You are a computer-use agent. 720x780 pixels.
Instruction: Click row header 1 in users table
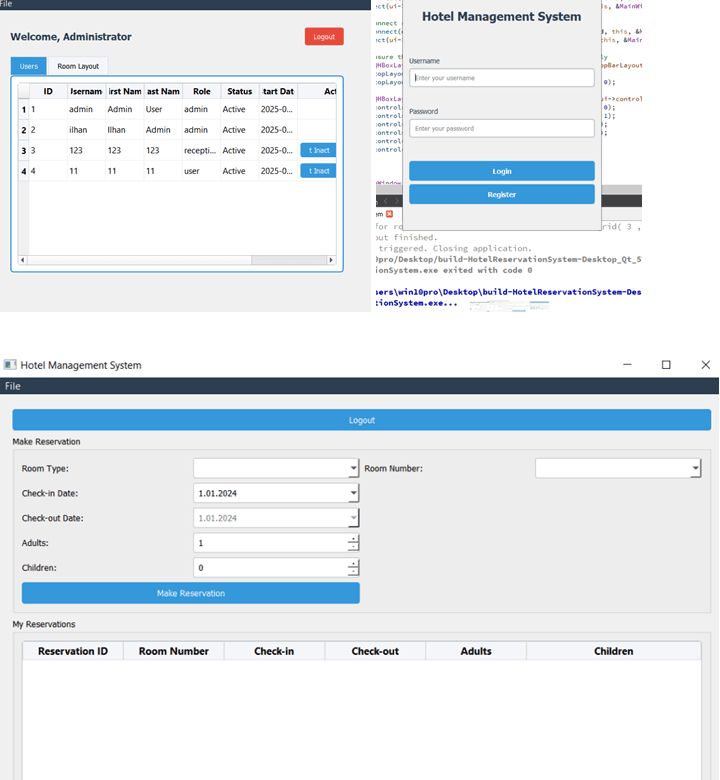click(x=23, y=109)
